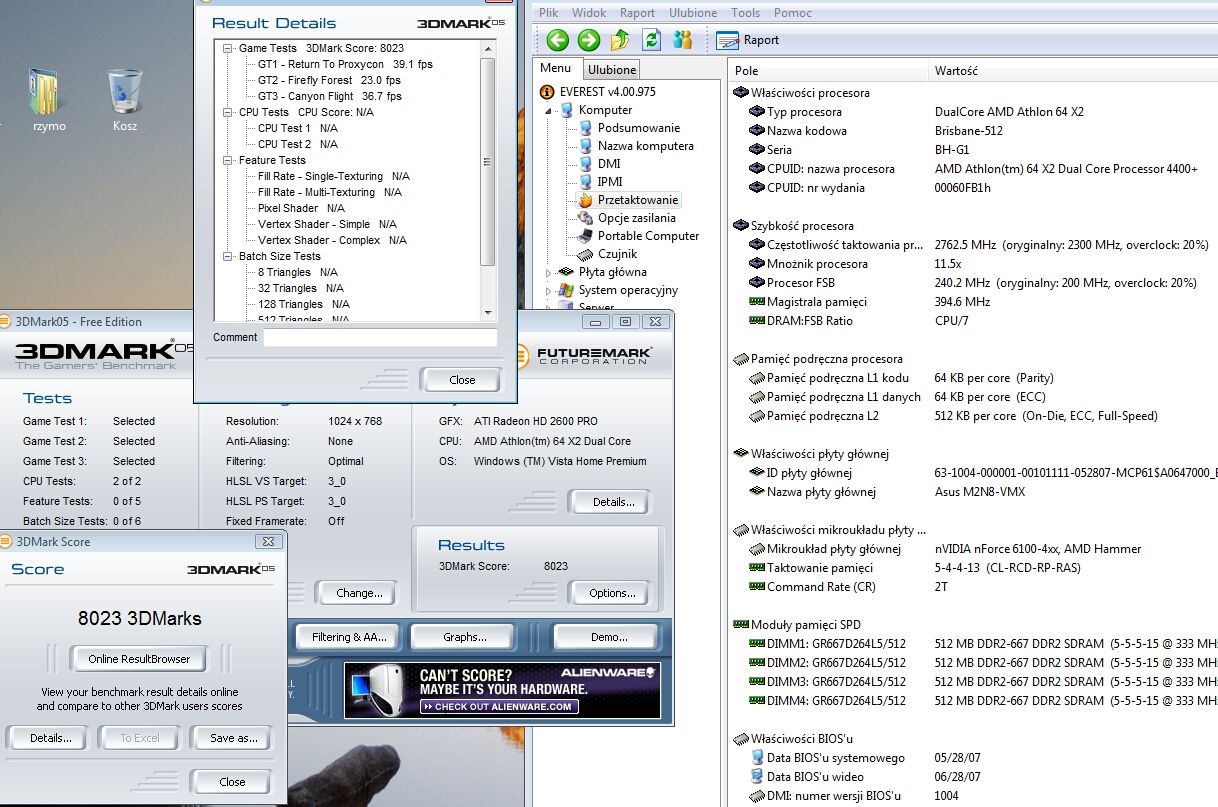
Task: Open Filtering & AA... settings
Action: 347,637
